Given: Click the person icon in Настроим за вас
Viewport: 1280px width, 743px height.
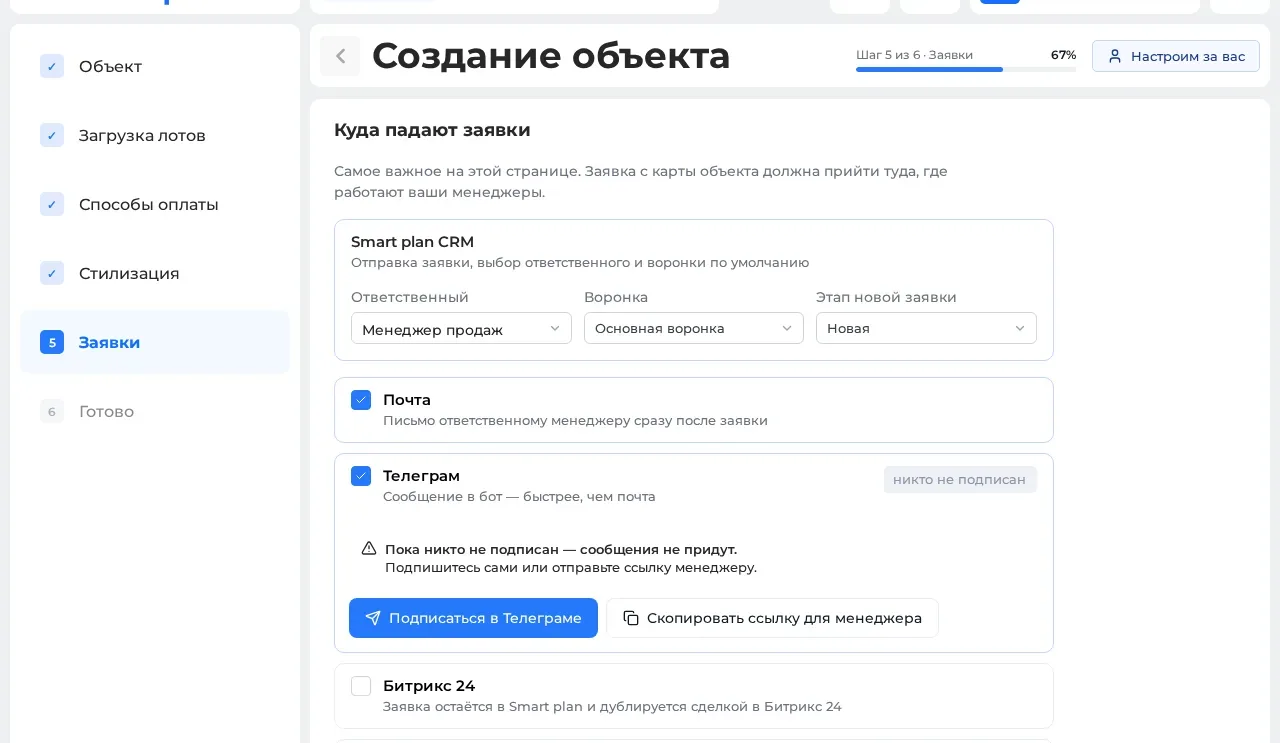Looking at the screenshot, I should (1115, 56).
